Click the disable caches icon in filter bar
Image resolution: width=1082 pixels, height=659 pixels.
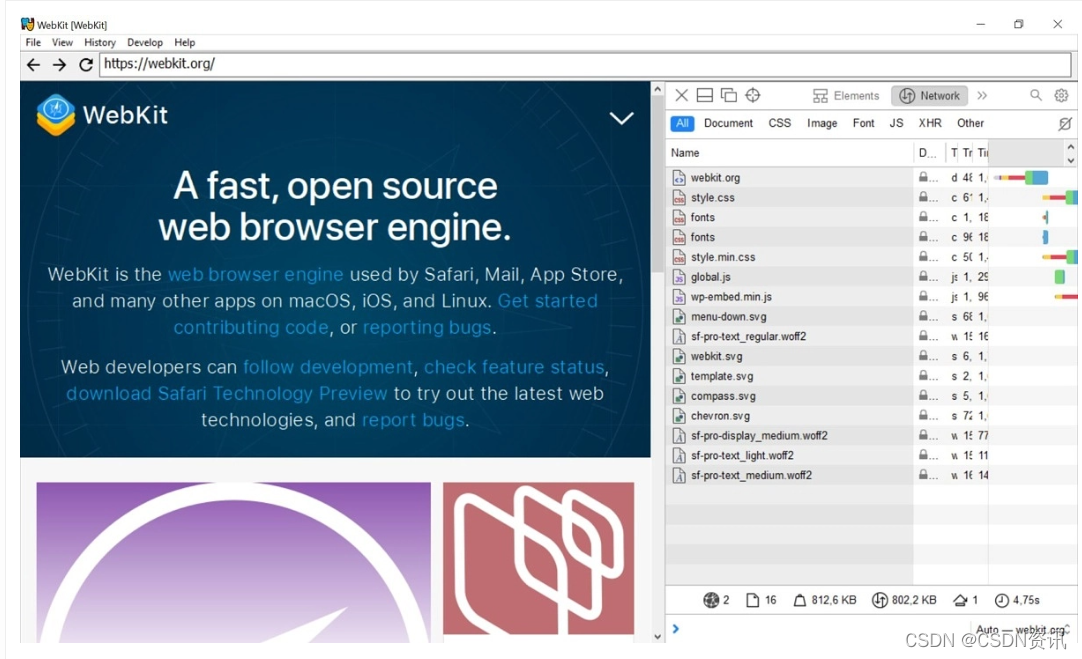point(1065,124)
